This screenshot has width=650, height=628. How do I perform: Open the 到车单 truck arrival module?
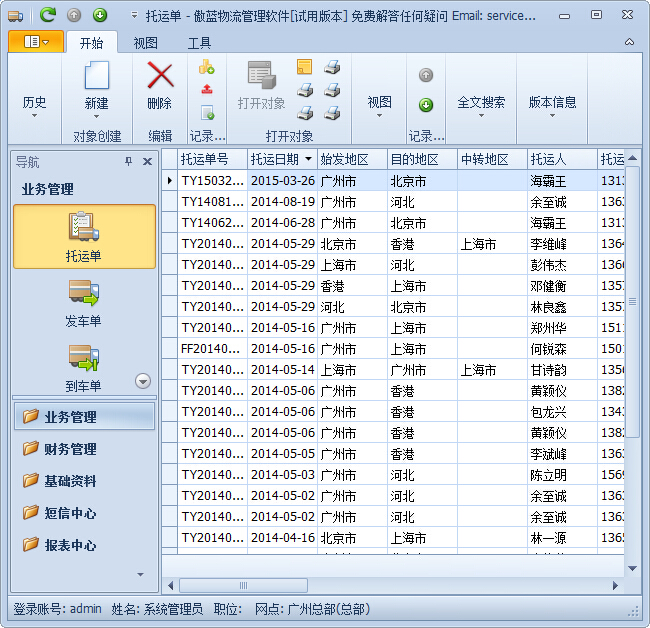tap(84, 366)
